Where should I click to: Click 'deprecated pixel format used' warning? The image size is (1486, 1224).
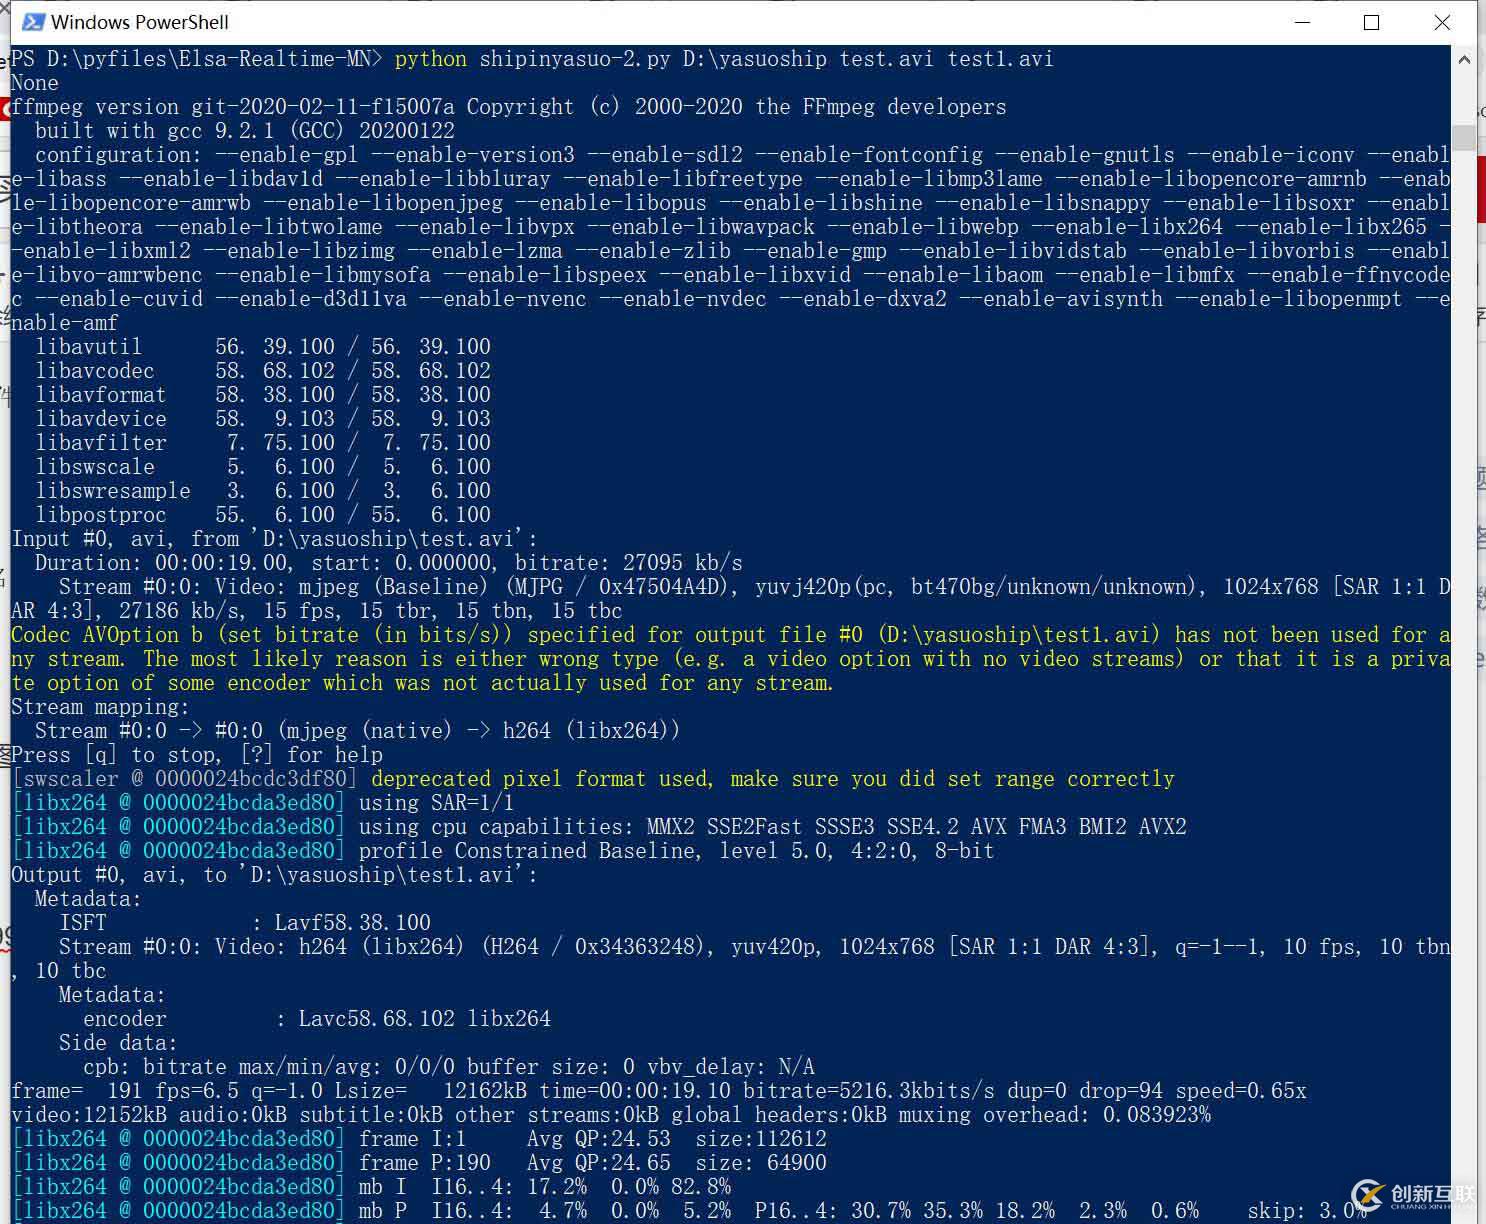coord(773,779)
